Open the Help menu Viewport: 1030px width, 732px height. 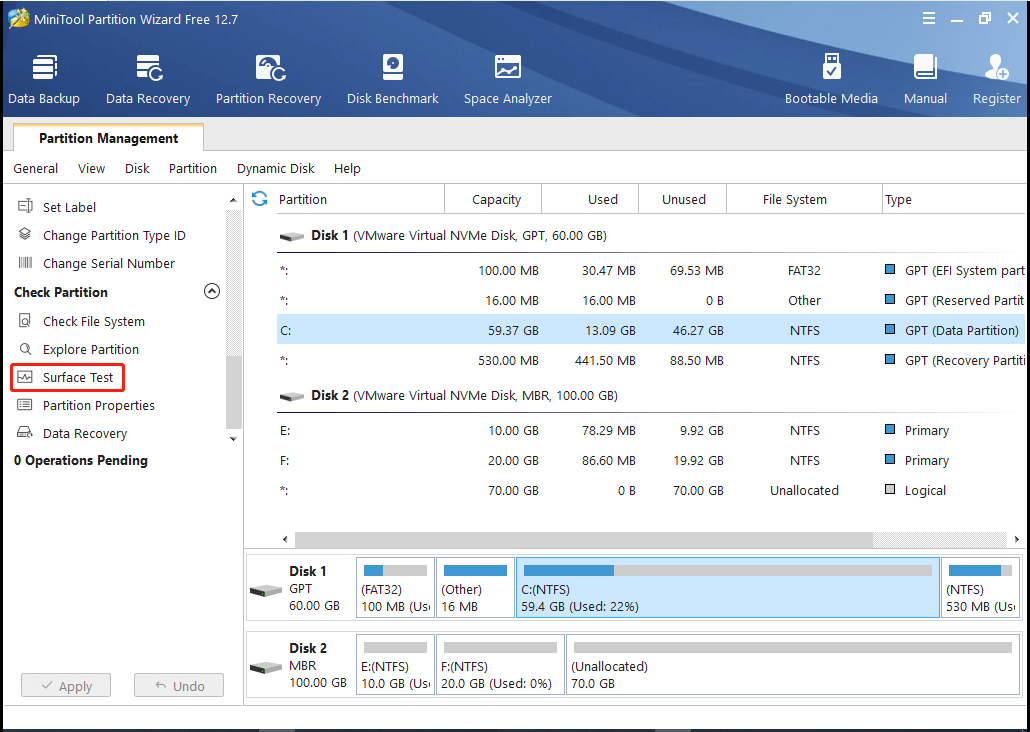coord(347,169)
